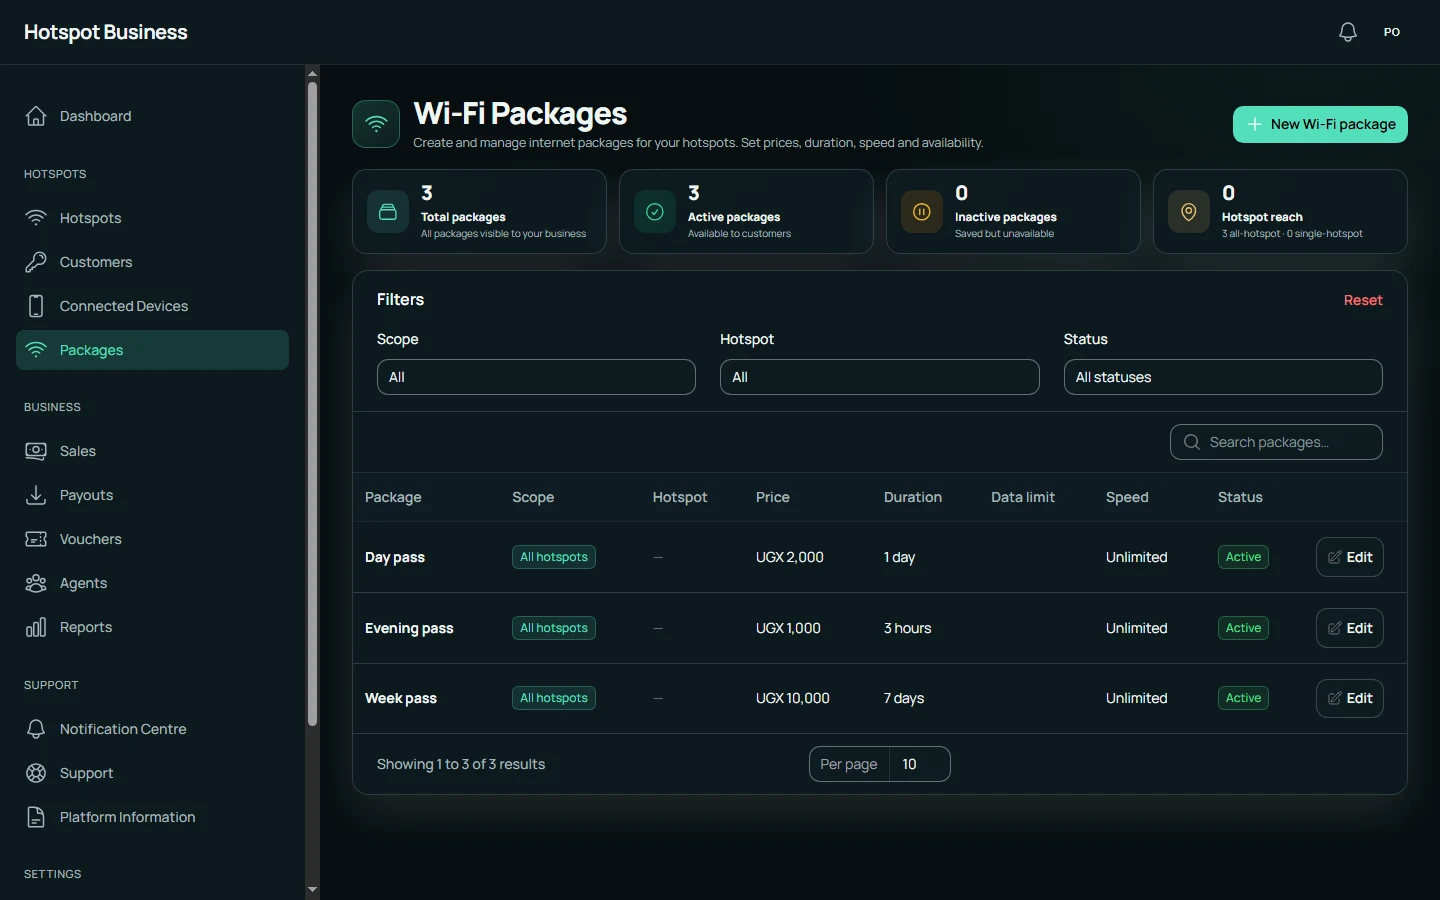Image resolution: width=1440 pixels, height=900 pixels.
Task: Click the Agents people icon
Action: coord(36,583)
